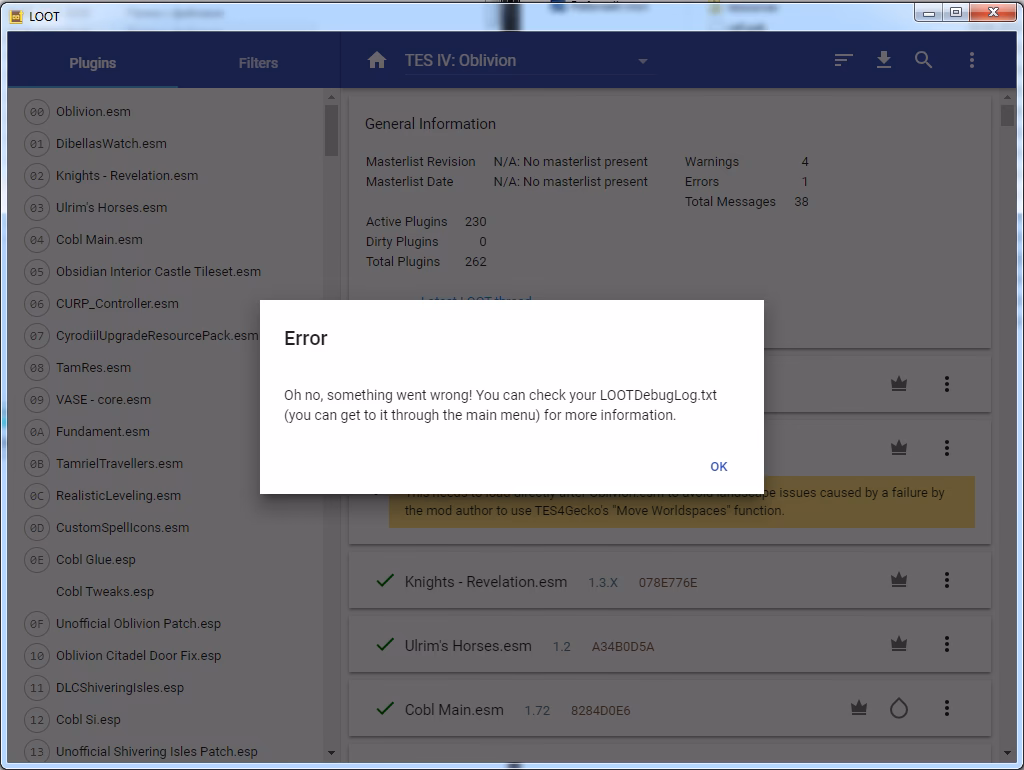Viewport: 1024px width, 770px height.
Task: Switch to the Filters tab
Action: [x=258, y=63]
